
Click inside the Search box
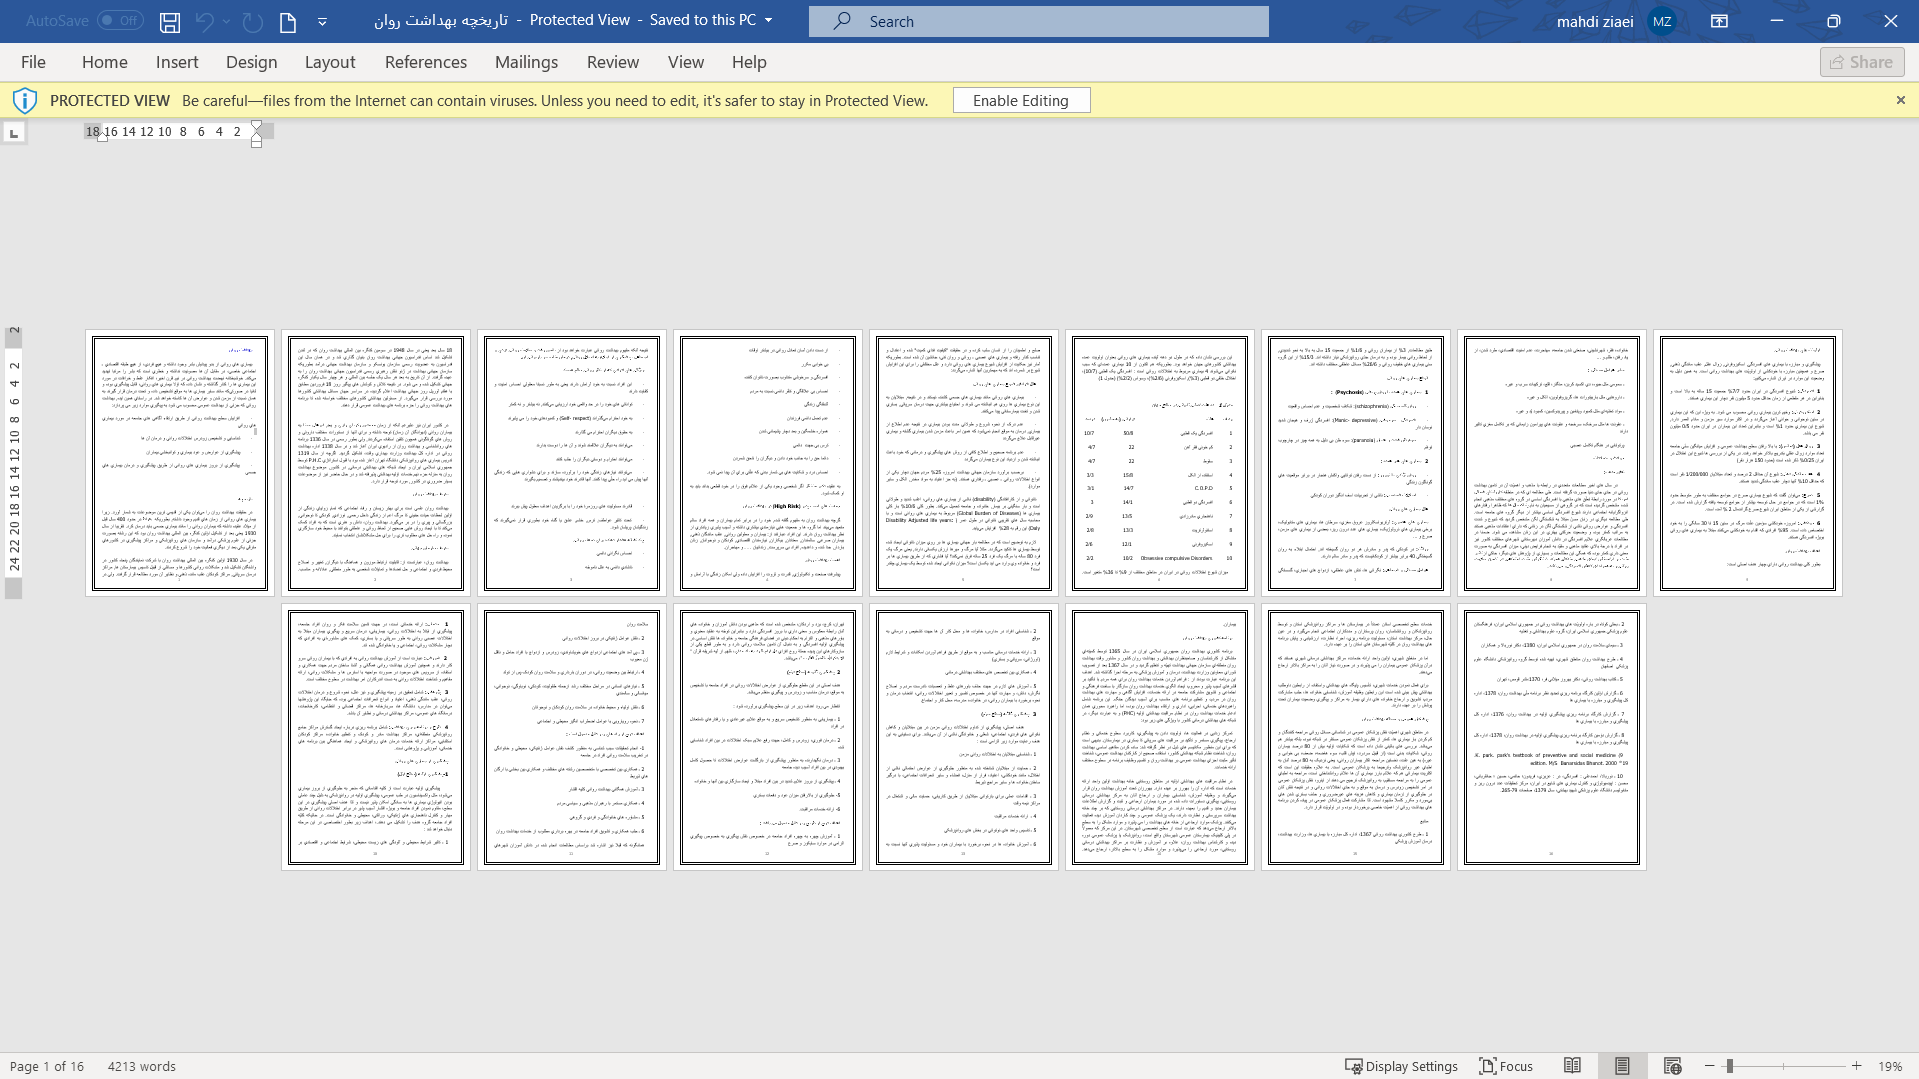[x=1038, y=21]
